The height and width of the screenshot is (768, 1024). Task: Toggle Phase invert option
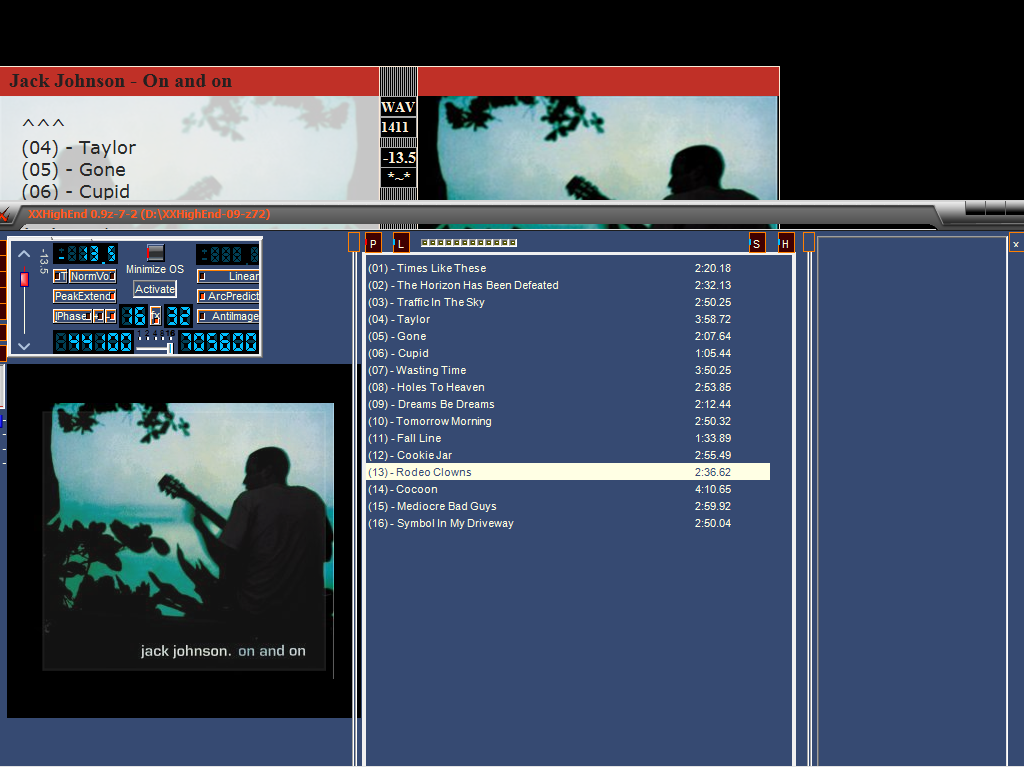(x=72, y=316)
